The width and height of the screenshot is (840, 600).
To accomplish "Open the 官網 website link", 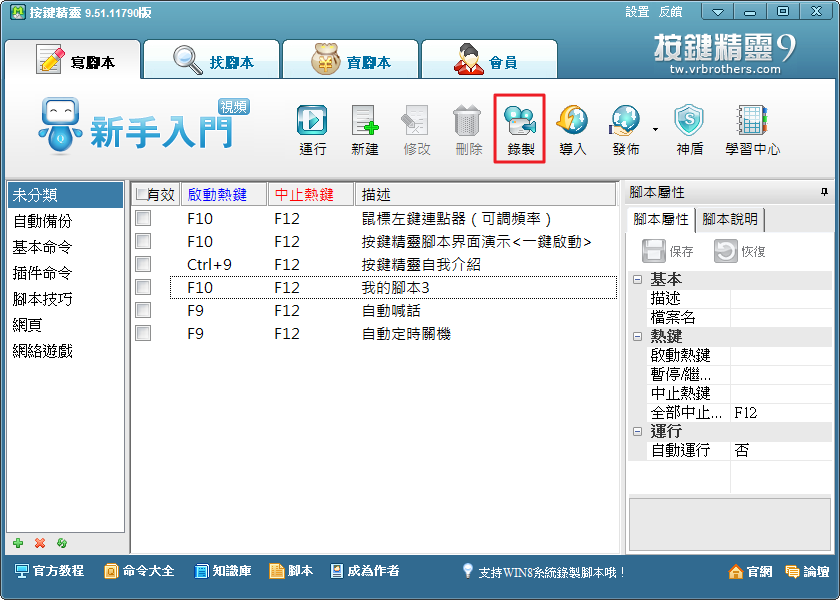I will (x=751, y=572).
